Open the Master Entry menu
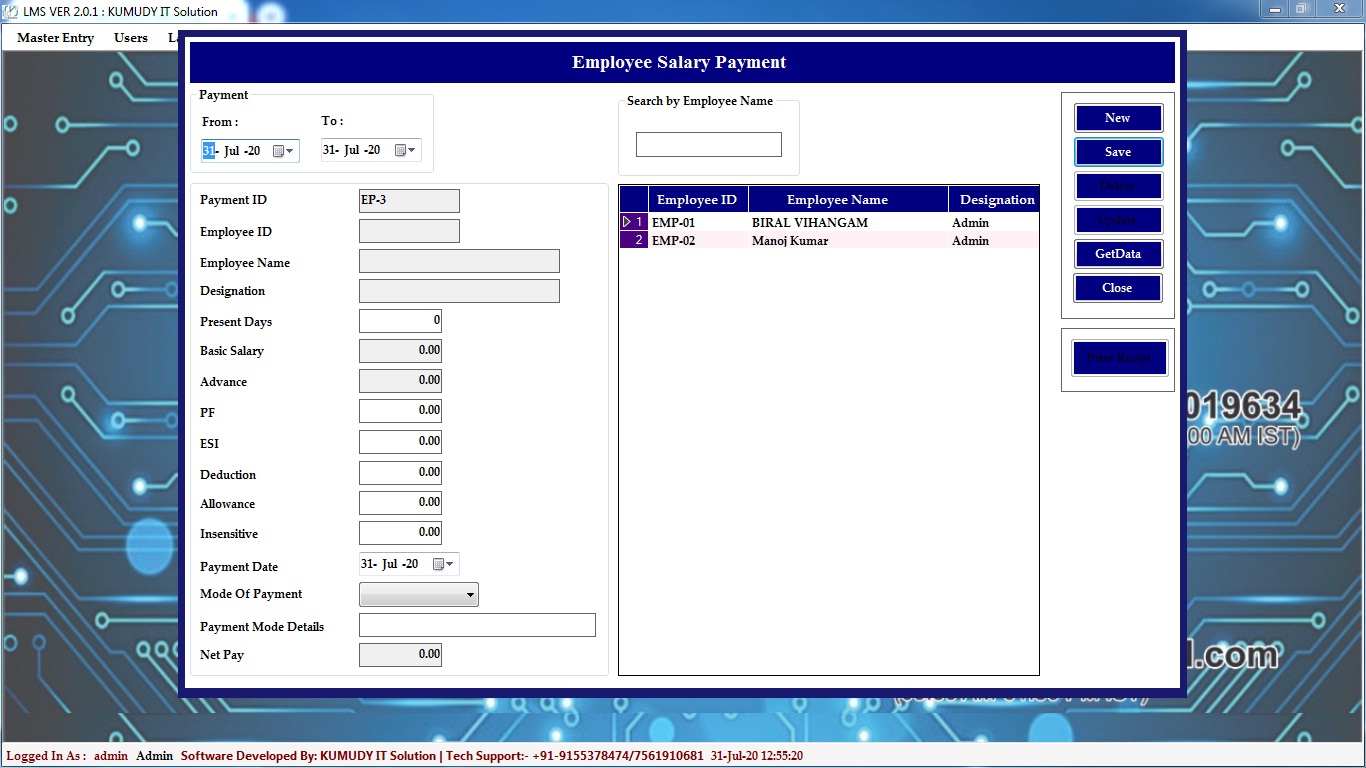This screenshot has height=768, width=1366. tap(55, 38)
